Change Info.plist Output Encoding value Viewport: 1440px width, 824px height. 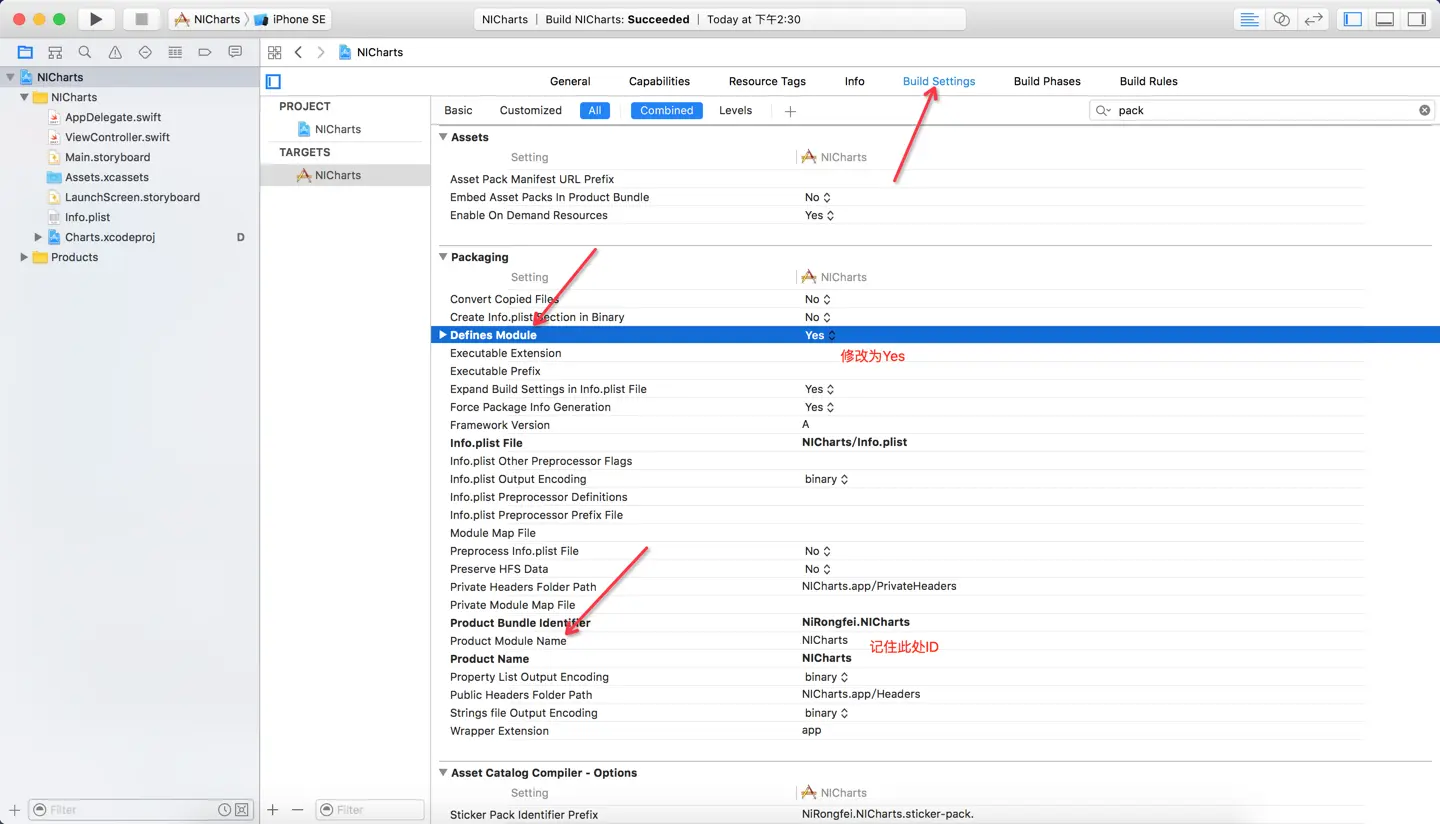tap(827, 479)
